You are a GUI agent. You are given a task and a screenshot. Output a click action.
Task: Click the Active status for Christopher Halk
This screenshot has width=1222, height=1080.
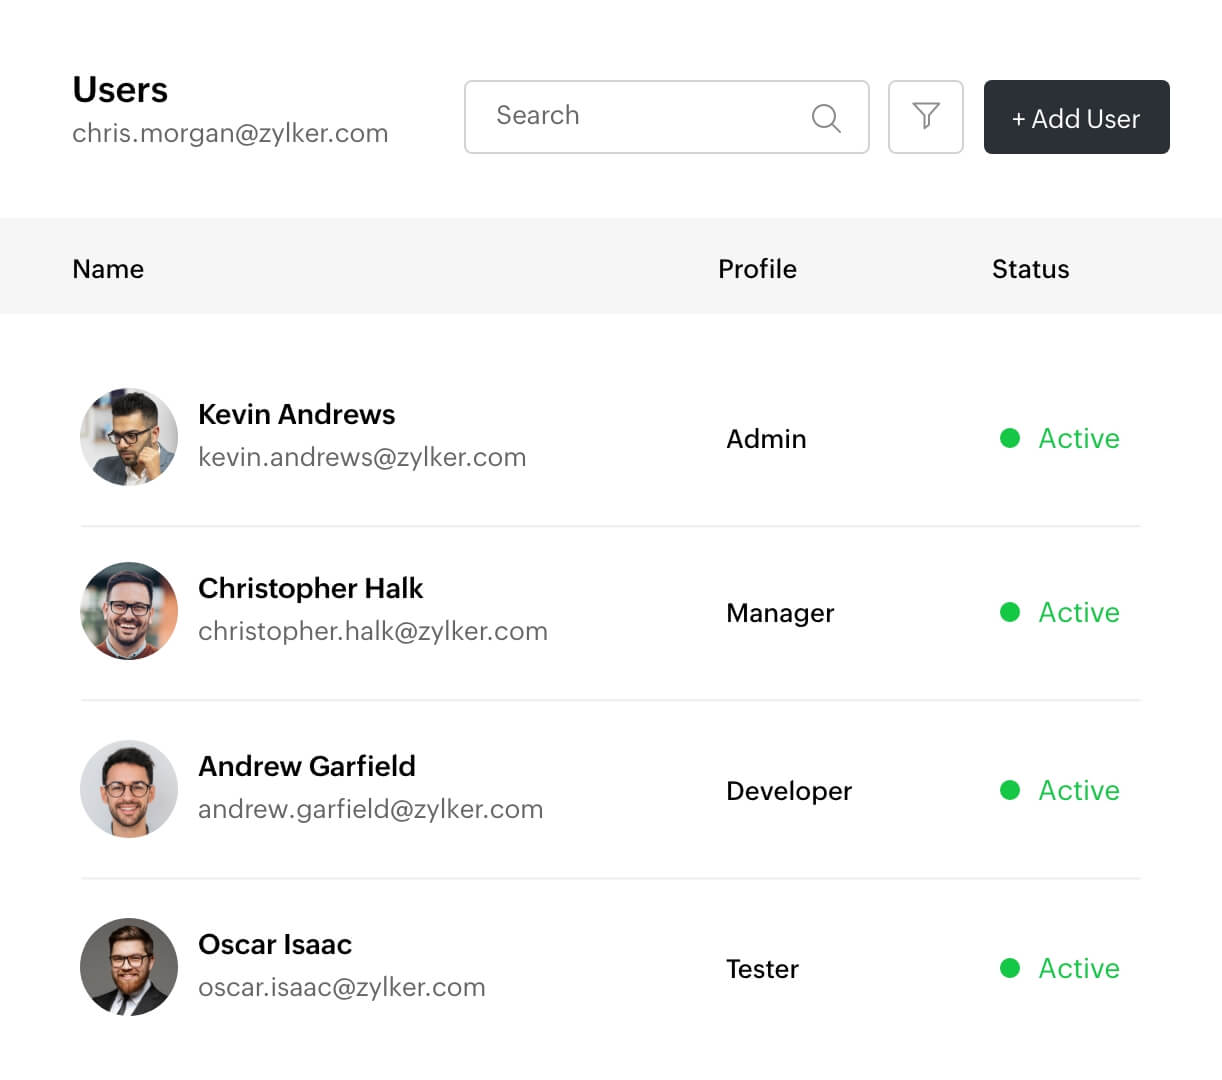coord(1078,612)
